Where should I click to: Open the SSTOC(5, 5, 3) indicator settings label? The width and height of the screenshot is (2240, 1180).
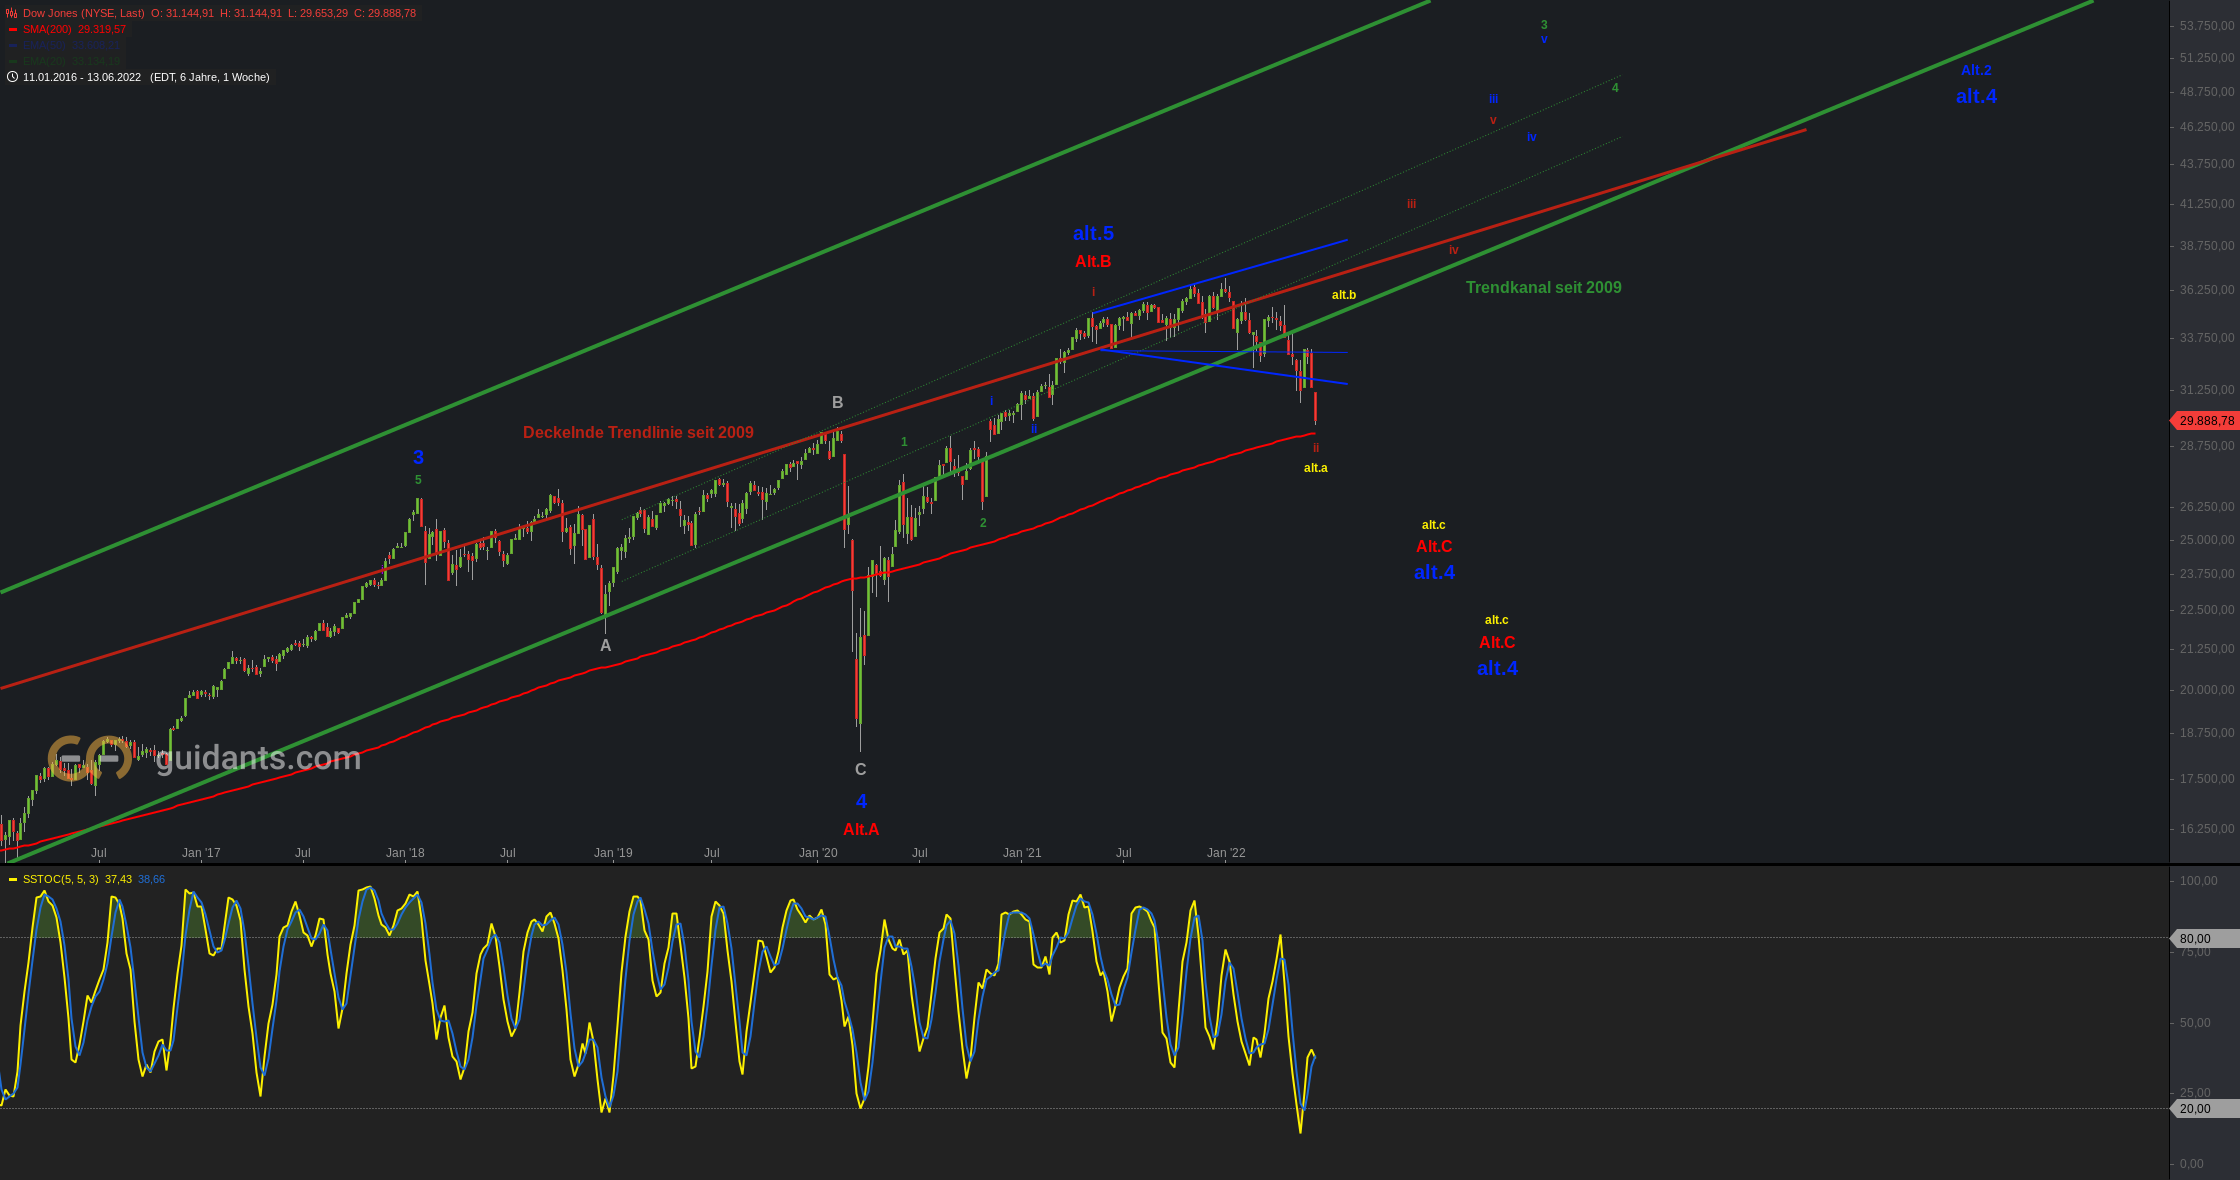tap(60, 880)
